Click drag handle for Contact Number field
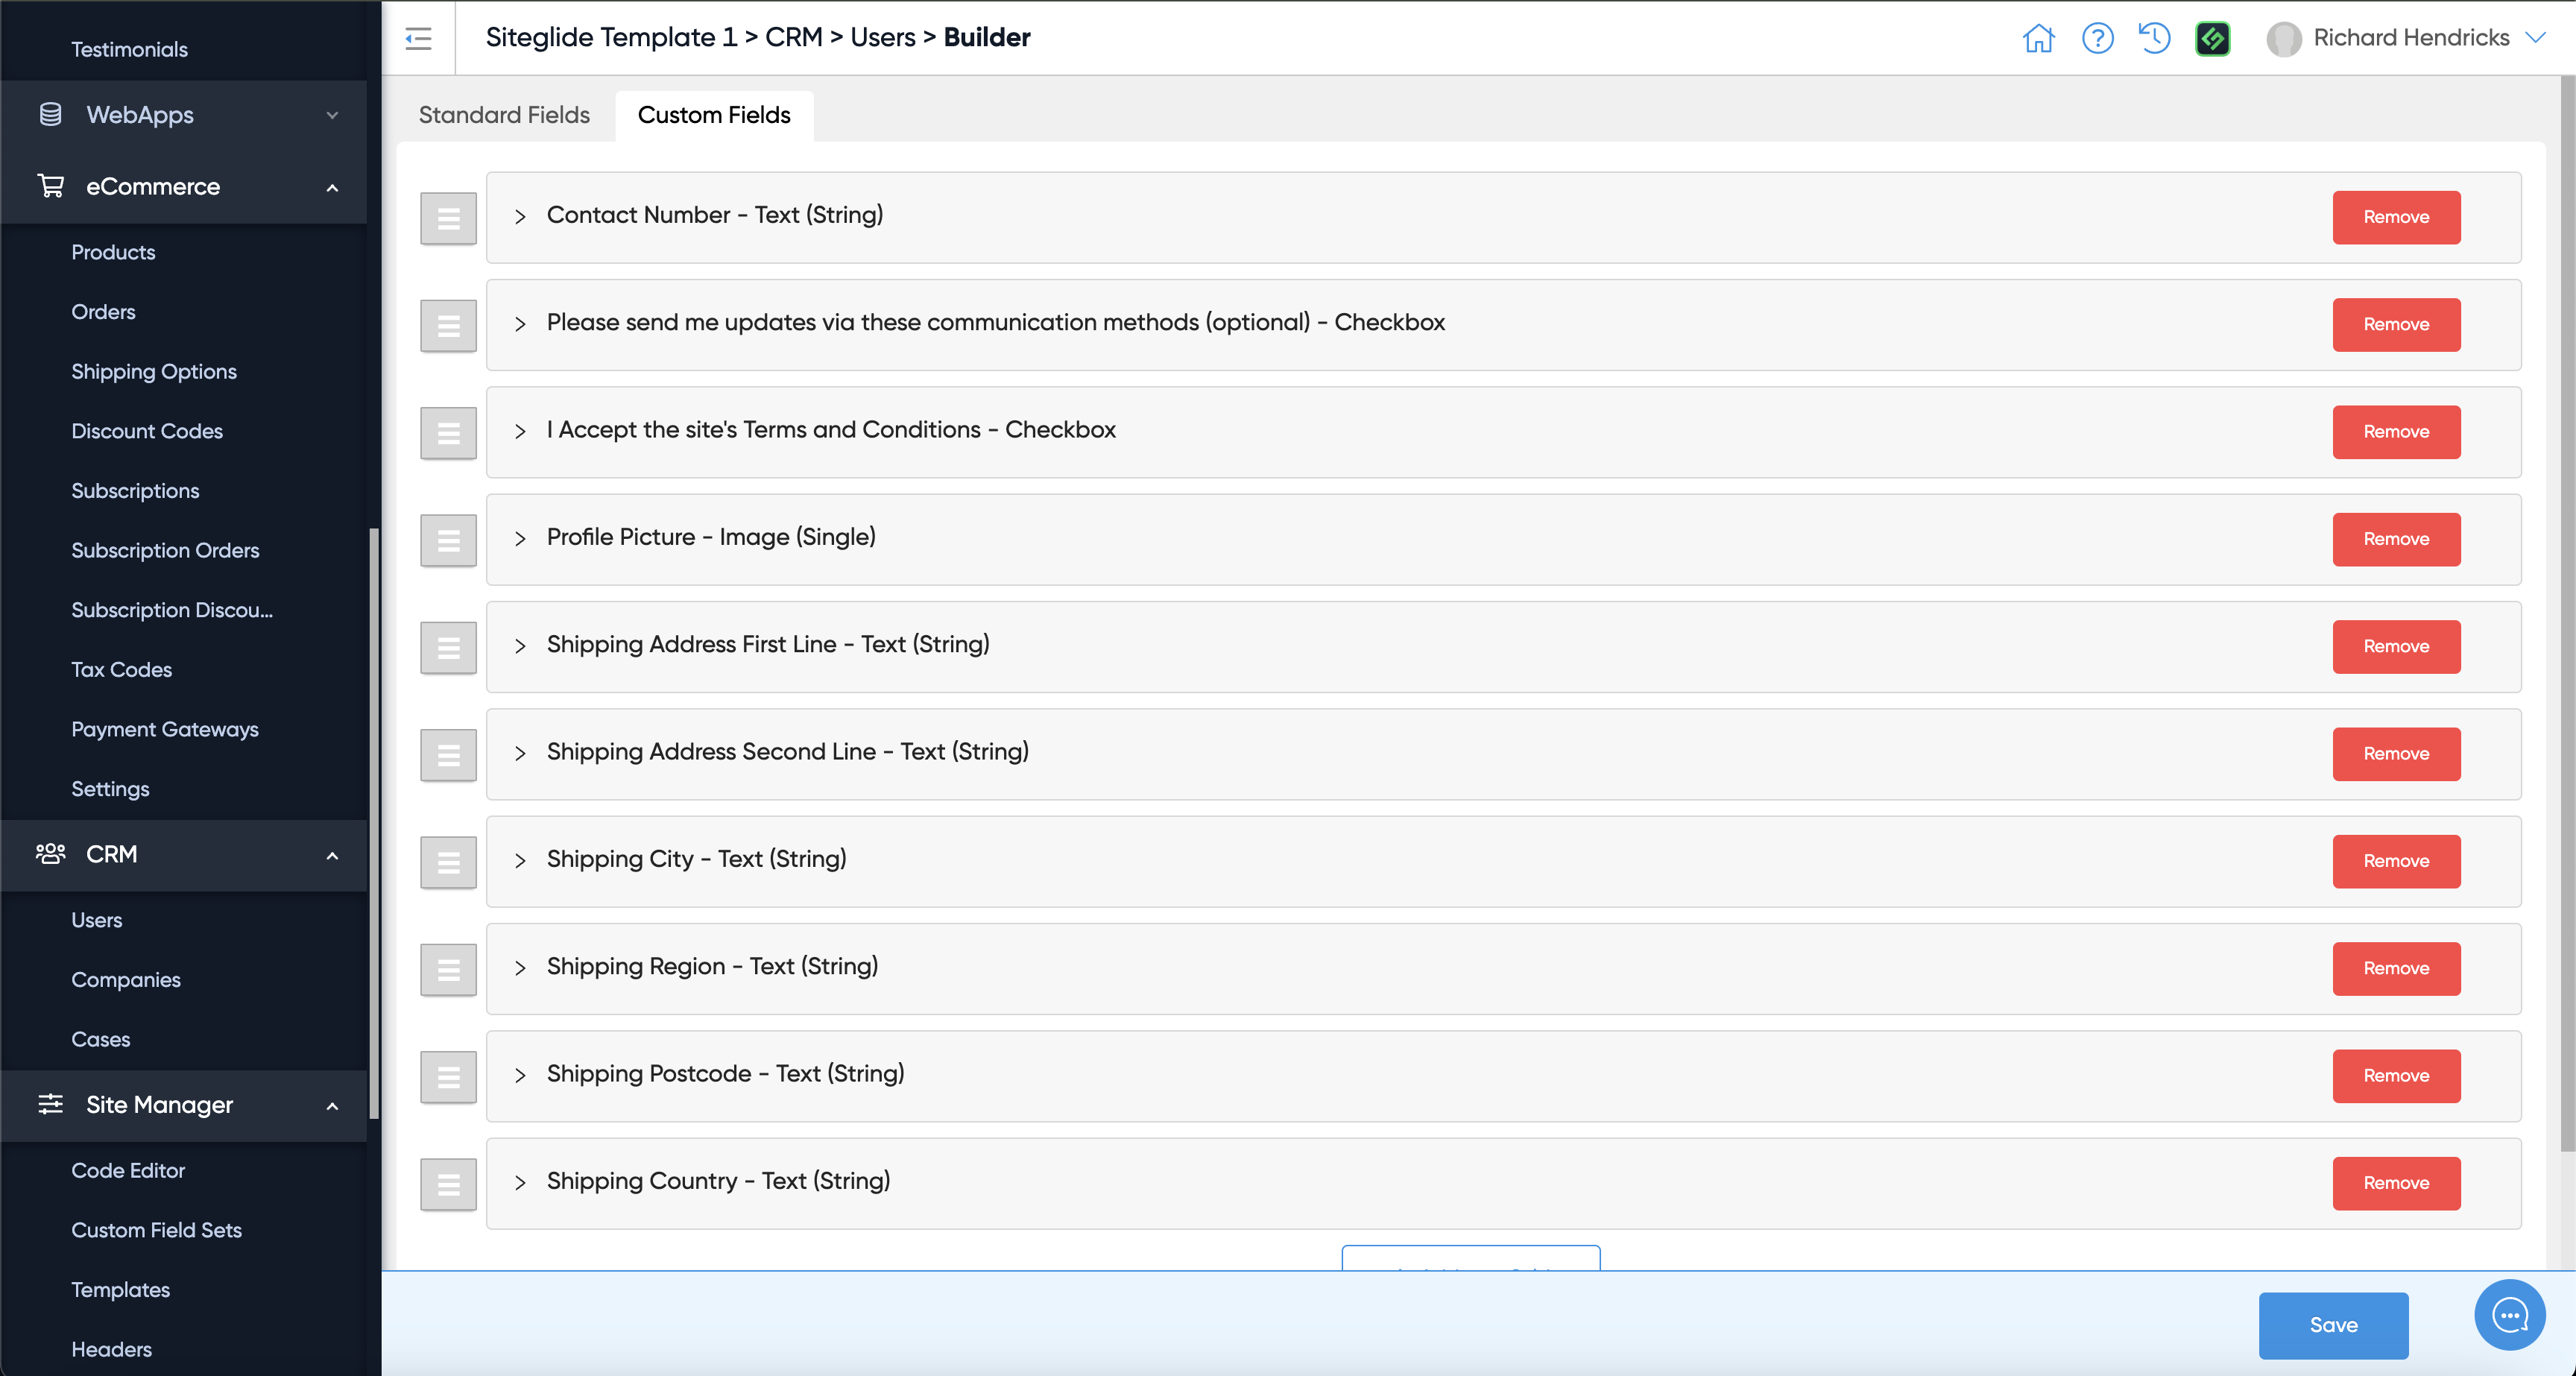 click(x=448, y=218)
